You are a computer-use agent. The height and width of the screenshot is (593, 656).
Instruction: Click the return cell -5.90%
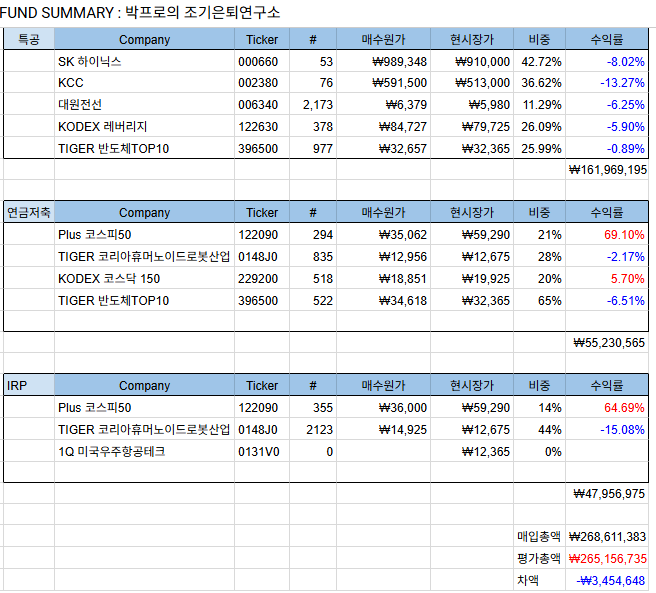click(x=607, y=126)
